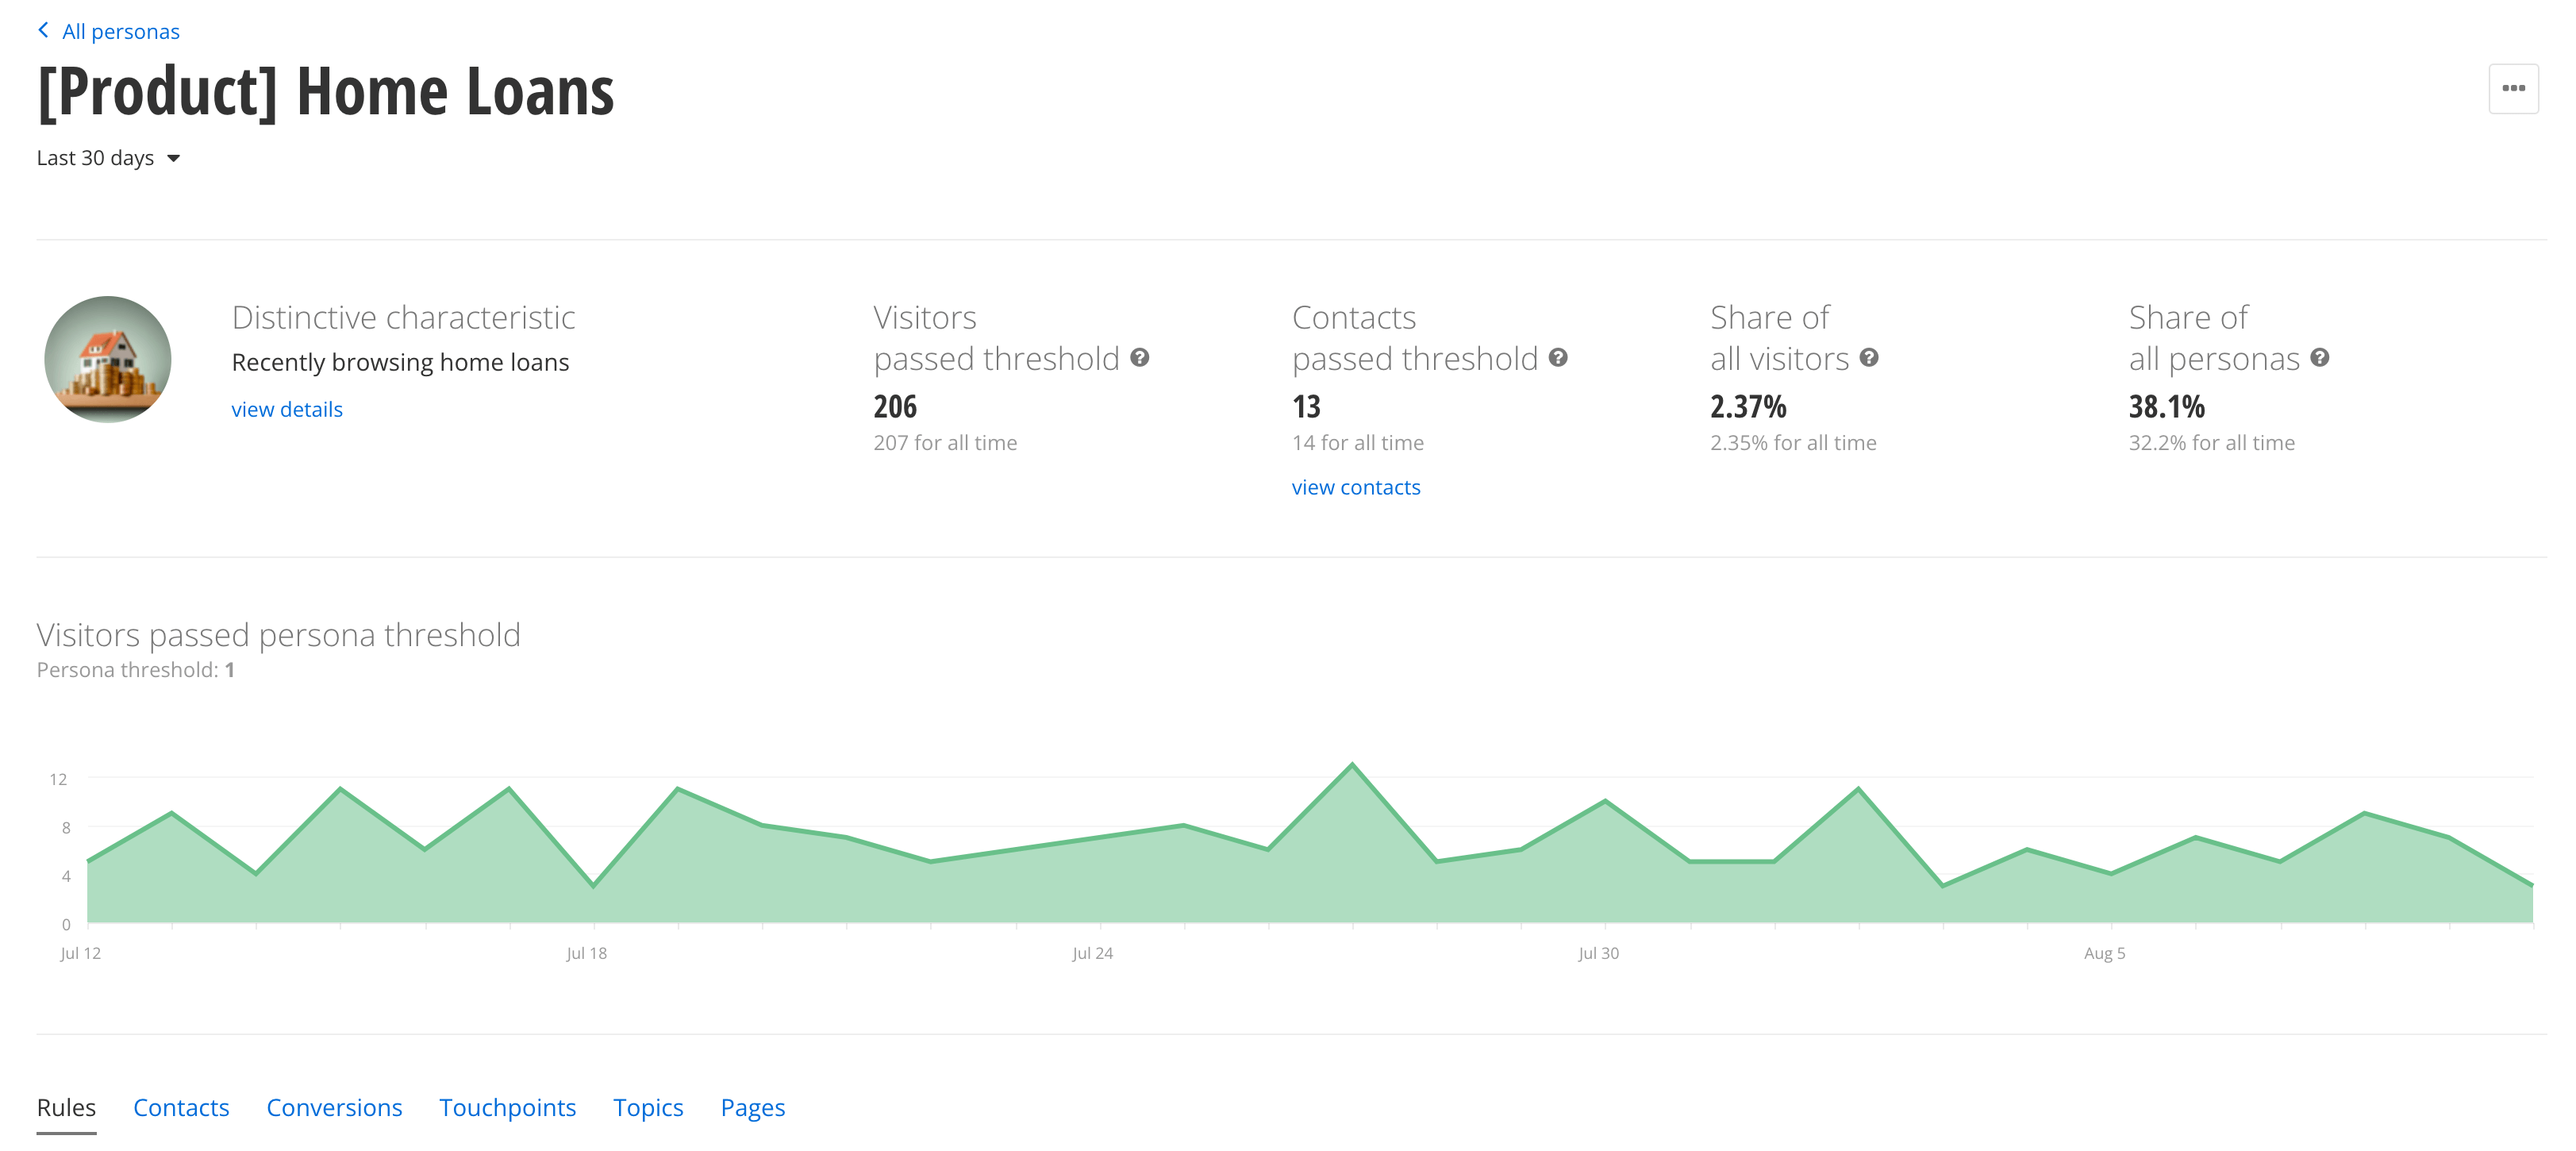Switch to the Contacts tab

[x=181, y=1107]
